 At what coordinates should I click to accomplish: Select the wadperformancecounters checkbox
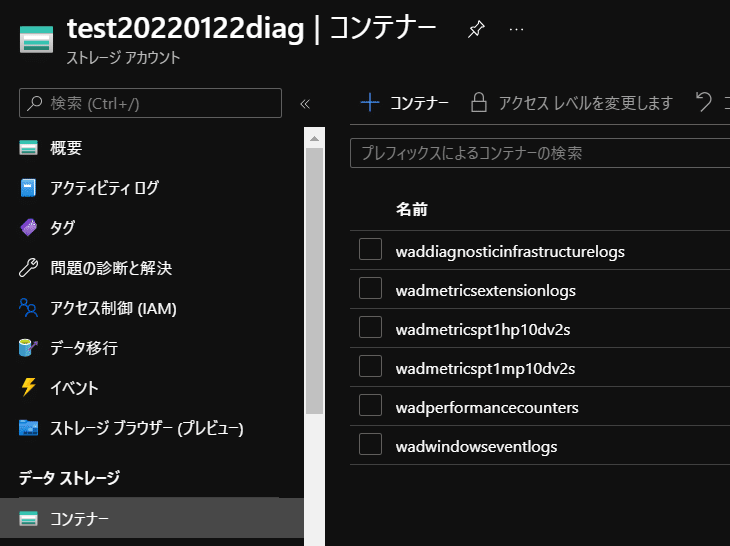(x=370, y=405)
